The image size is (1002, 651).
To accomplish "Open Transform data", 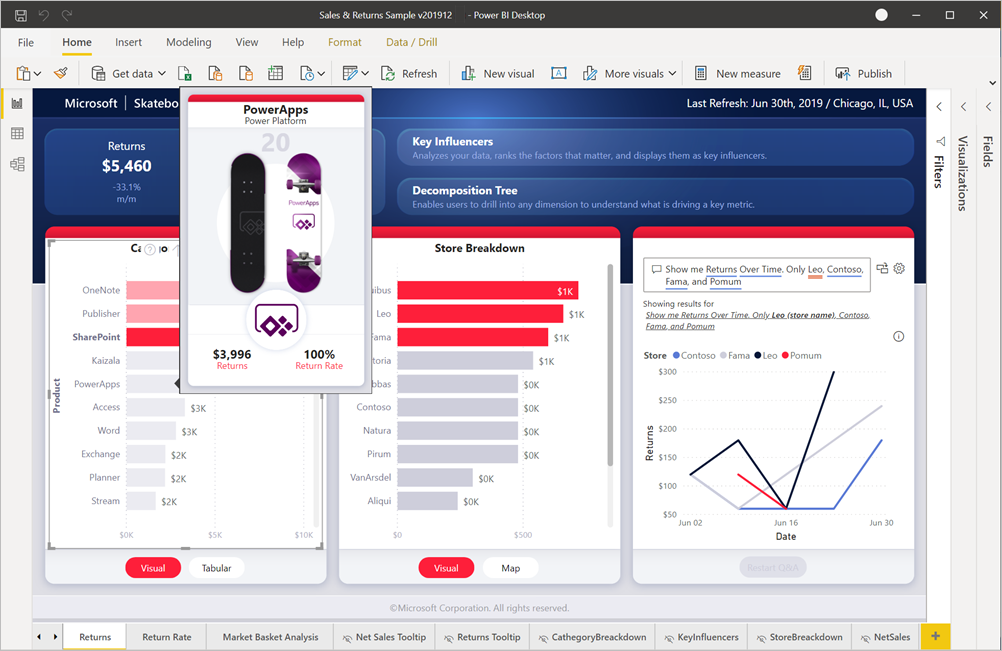I will point(350,73).
